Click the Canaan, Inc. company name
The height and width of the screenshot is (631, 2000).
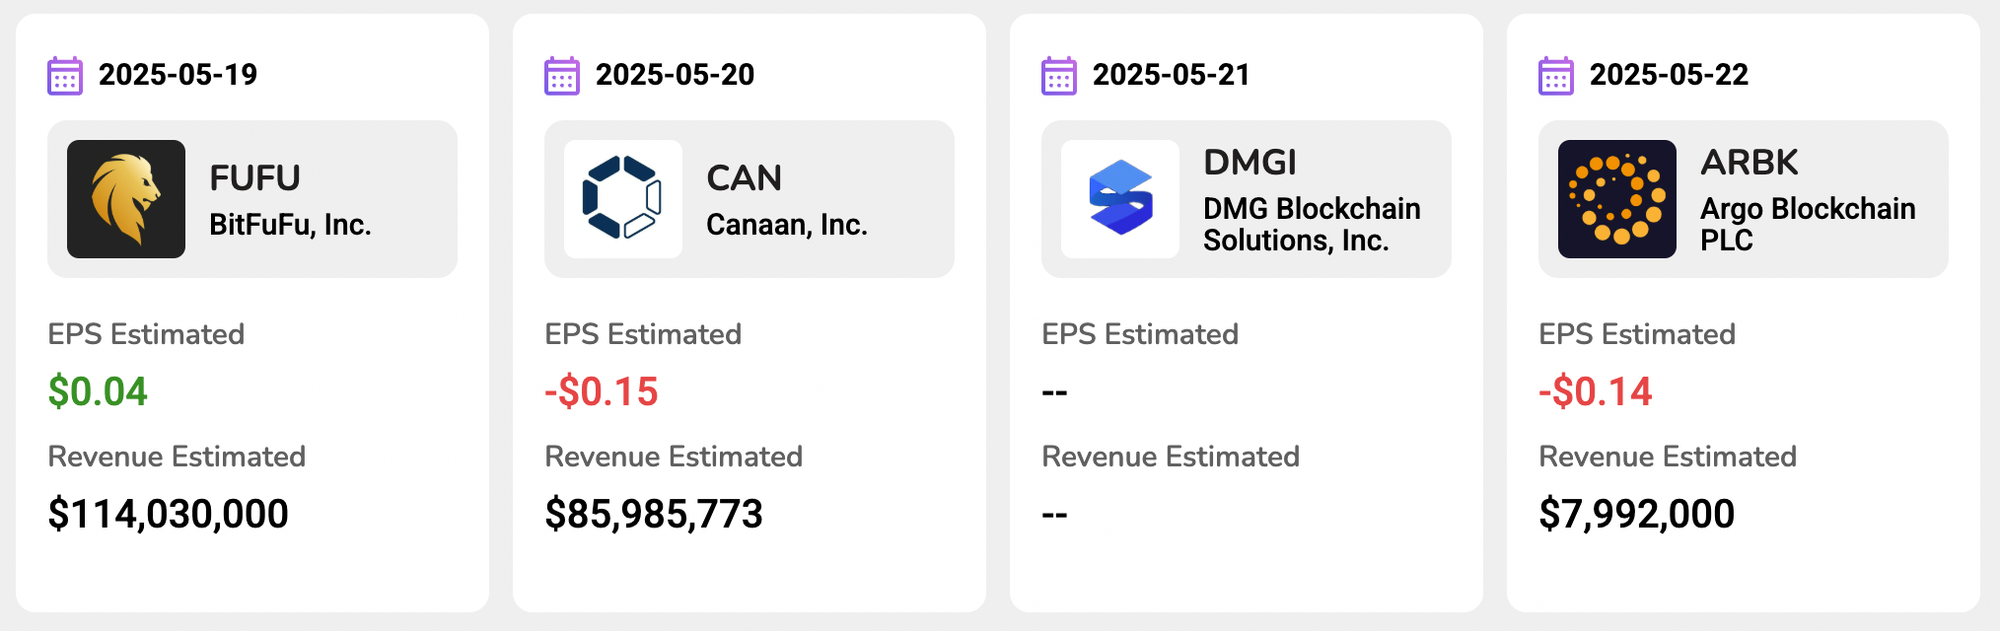[x=787, y=225]
